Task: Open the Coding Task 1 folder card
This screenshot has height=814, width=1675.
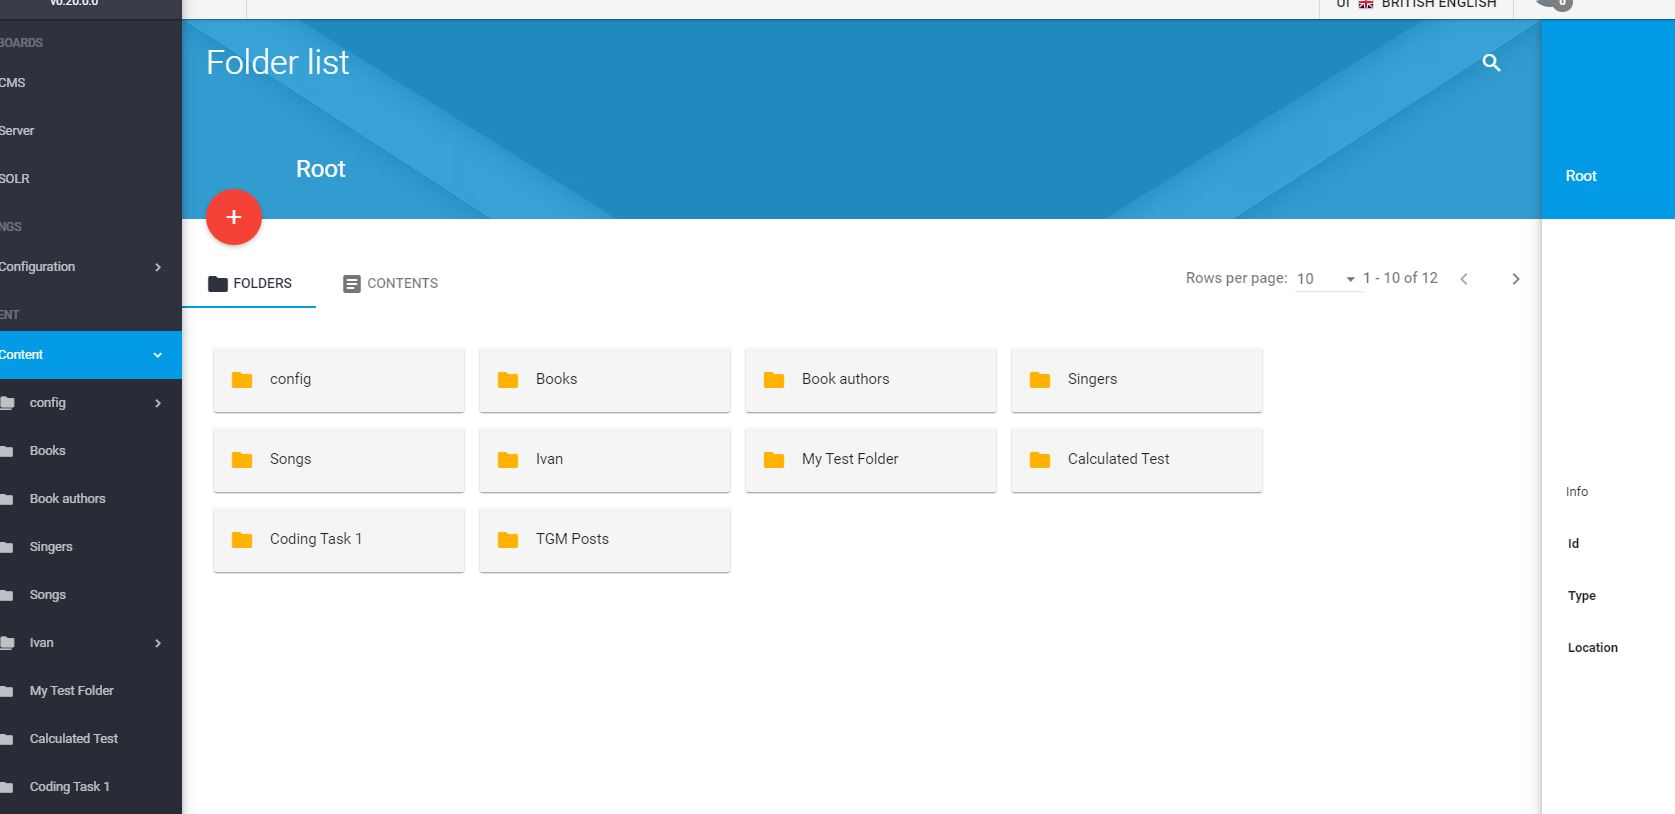Action: 339,540
